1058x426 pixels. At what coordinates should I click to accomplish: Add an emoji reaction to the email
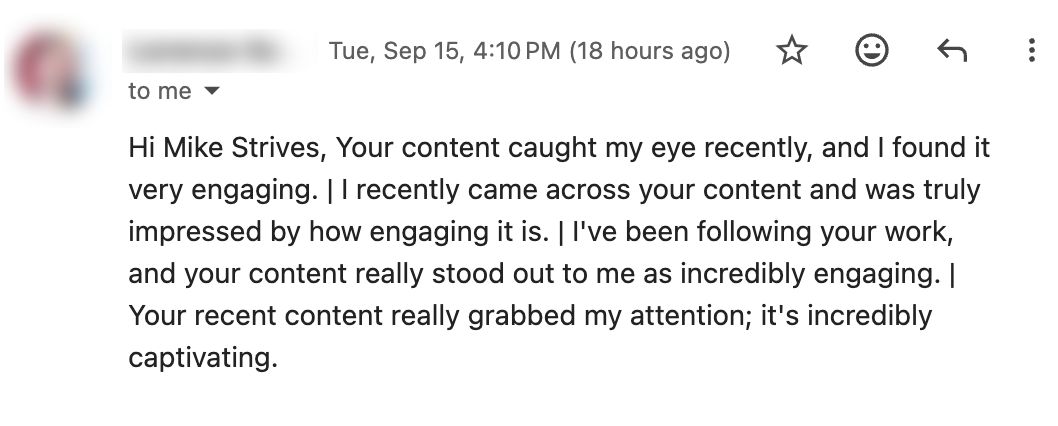(872, 51)
